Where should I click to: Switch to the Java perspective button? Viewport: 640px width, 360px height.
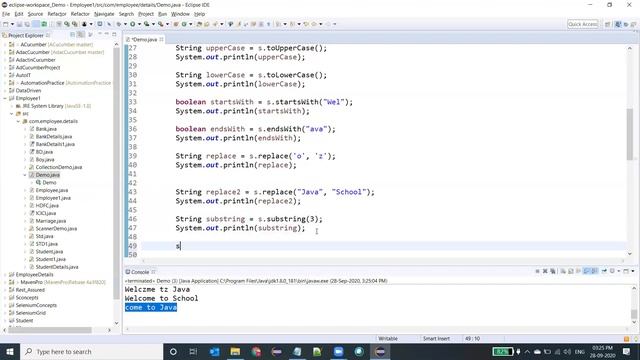click(x=618, y=24)
